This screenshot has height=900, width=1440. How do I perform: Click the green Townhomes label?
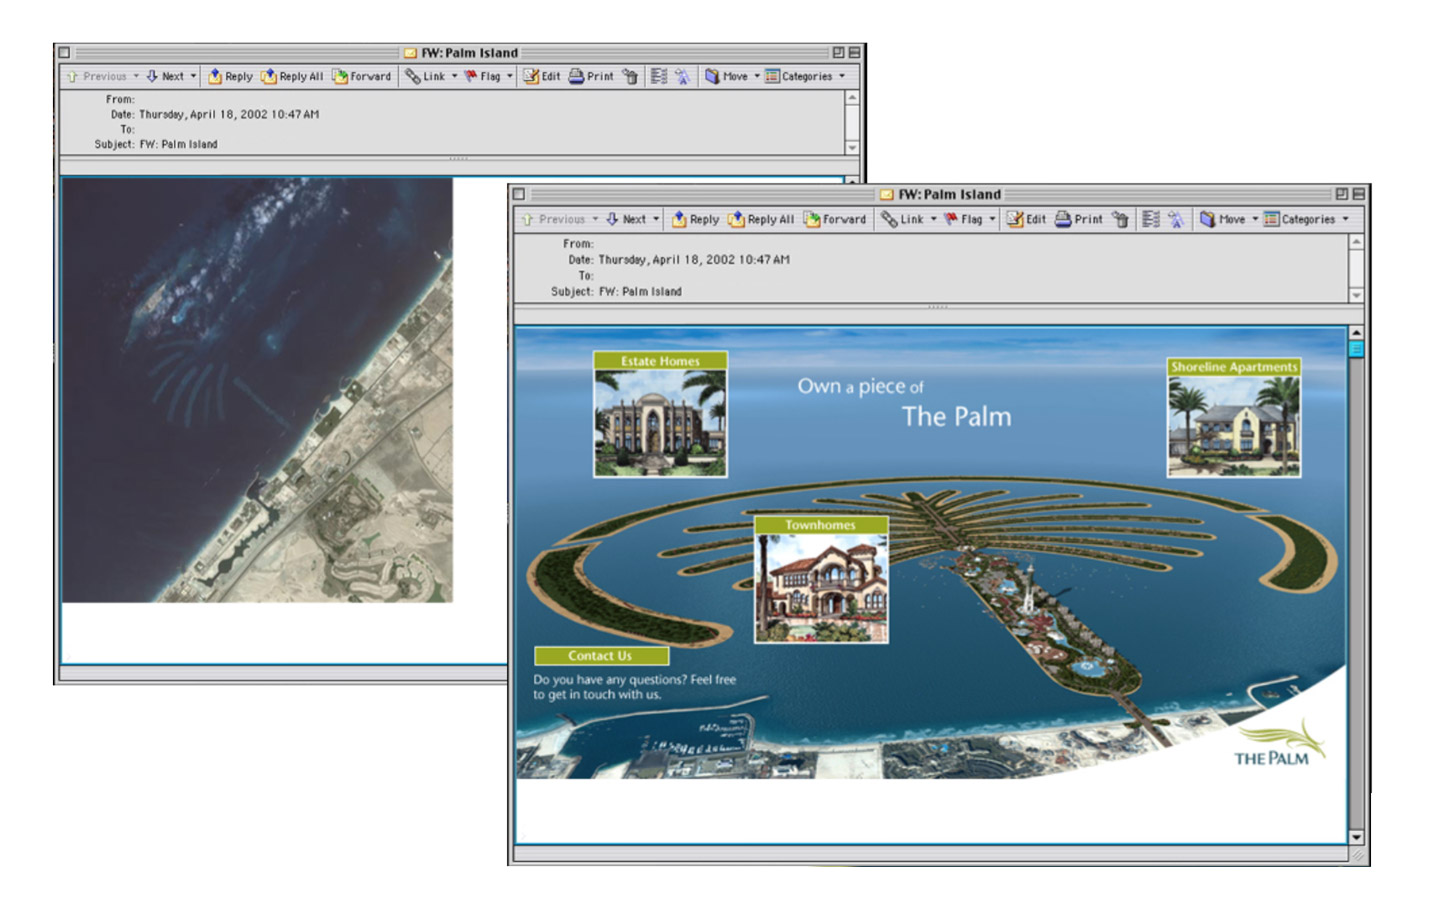pyautogui.click(x=820, y=525)
